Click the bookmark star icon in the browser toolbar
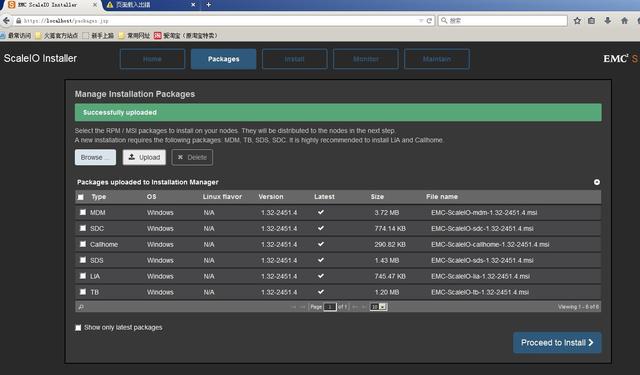640x375 pixels. click(577, 20)
